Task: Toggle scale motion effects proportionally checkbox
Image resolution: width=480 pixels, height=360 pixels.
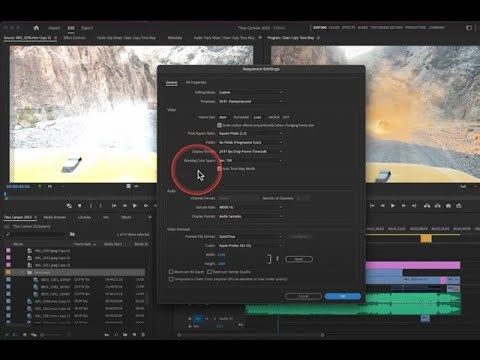Action: (x=219, y=125)
